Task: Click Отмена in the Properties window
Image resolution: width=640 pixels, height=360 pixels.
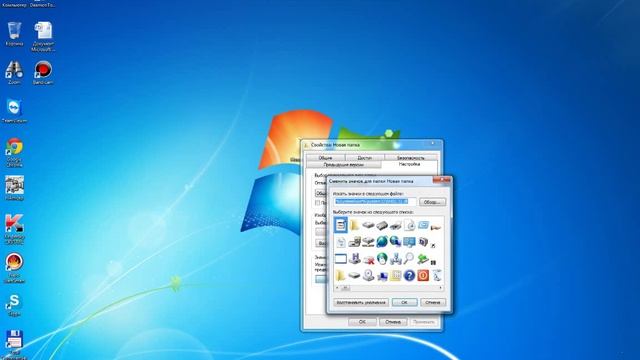Action: tap(393, 322)
